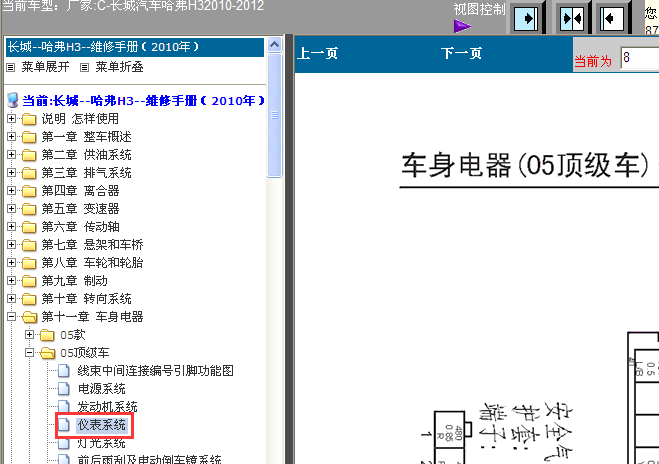Viewport: 659px width, 464px height.
Task: Click folder icon of 第七章 悬架和车桥
Action: coord(29,245)
